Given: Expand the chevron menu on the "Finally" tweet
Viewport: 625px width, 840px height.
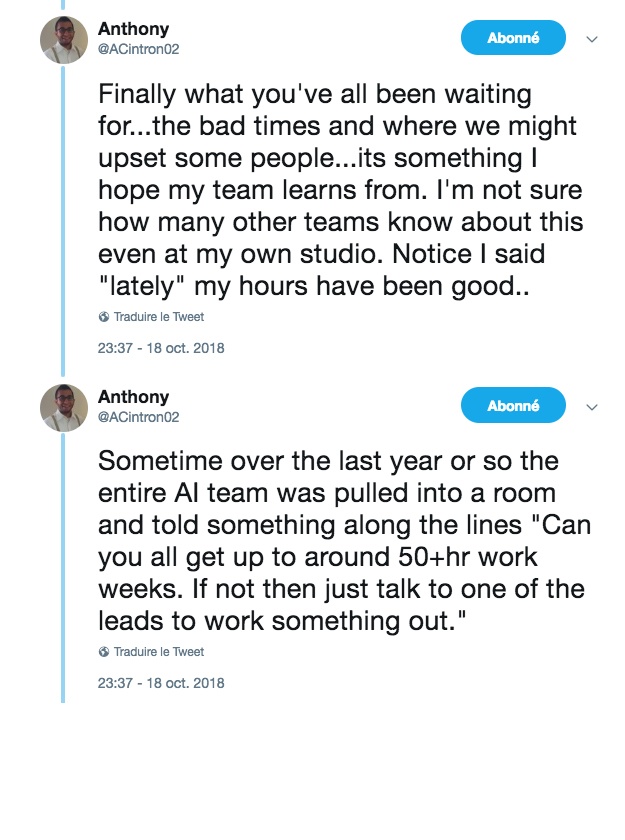Looking at the screenshot, I should point(591,41).
